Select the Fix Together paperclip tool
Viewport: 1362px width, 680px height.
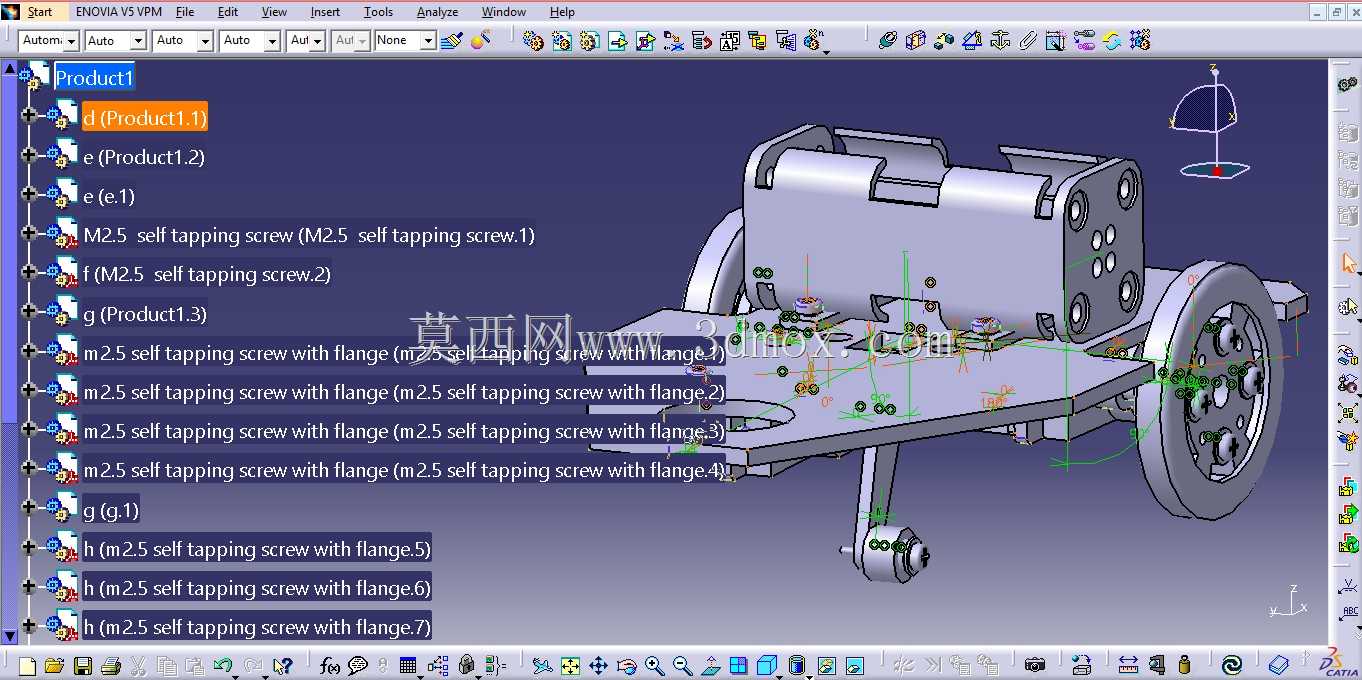pos(1027,40)
